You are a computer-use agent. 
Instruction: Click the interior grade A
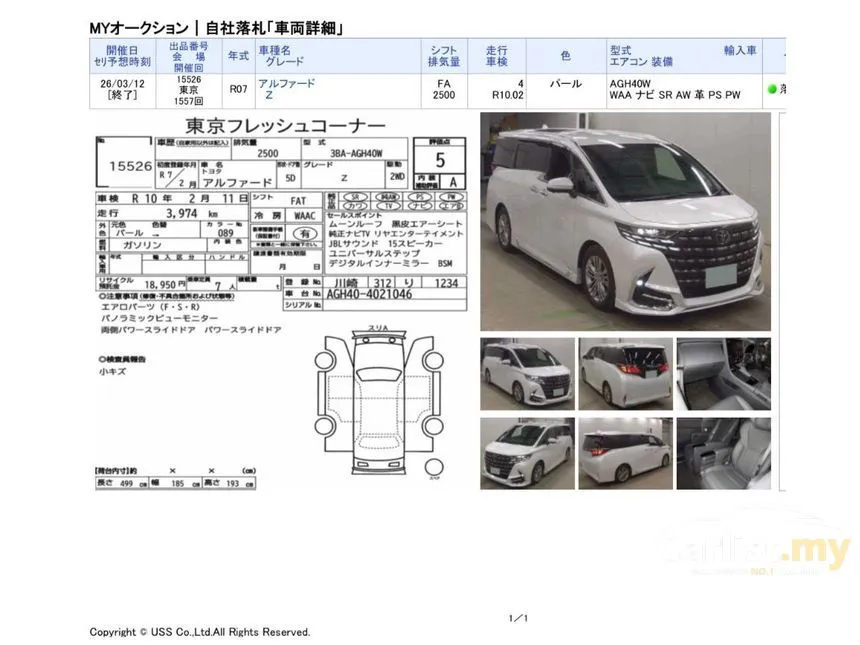pos(453,182)
